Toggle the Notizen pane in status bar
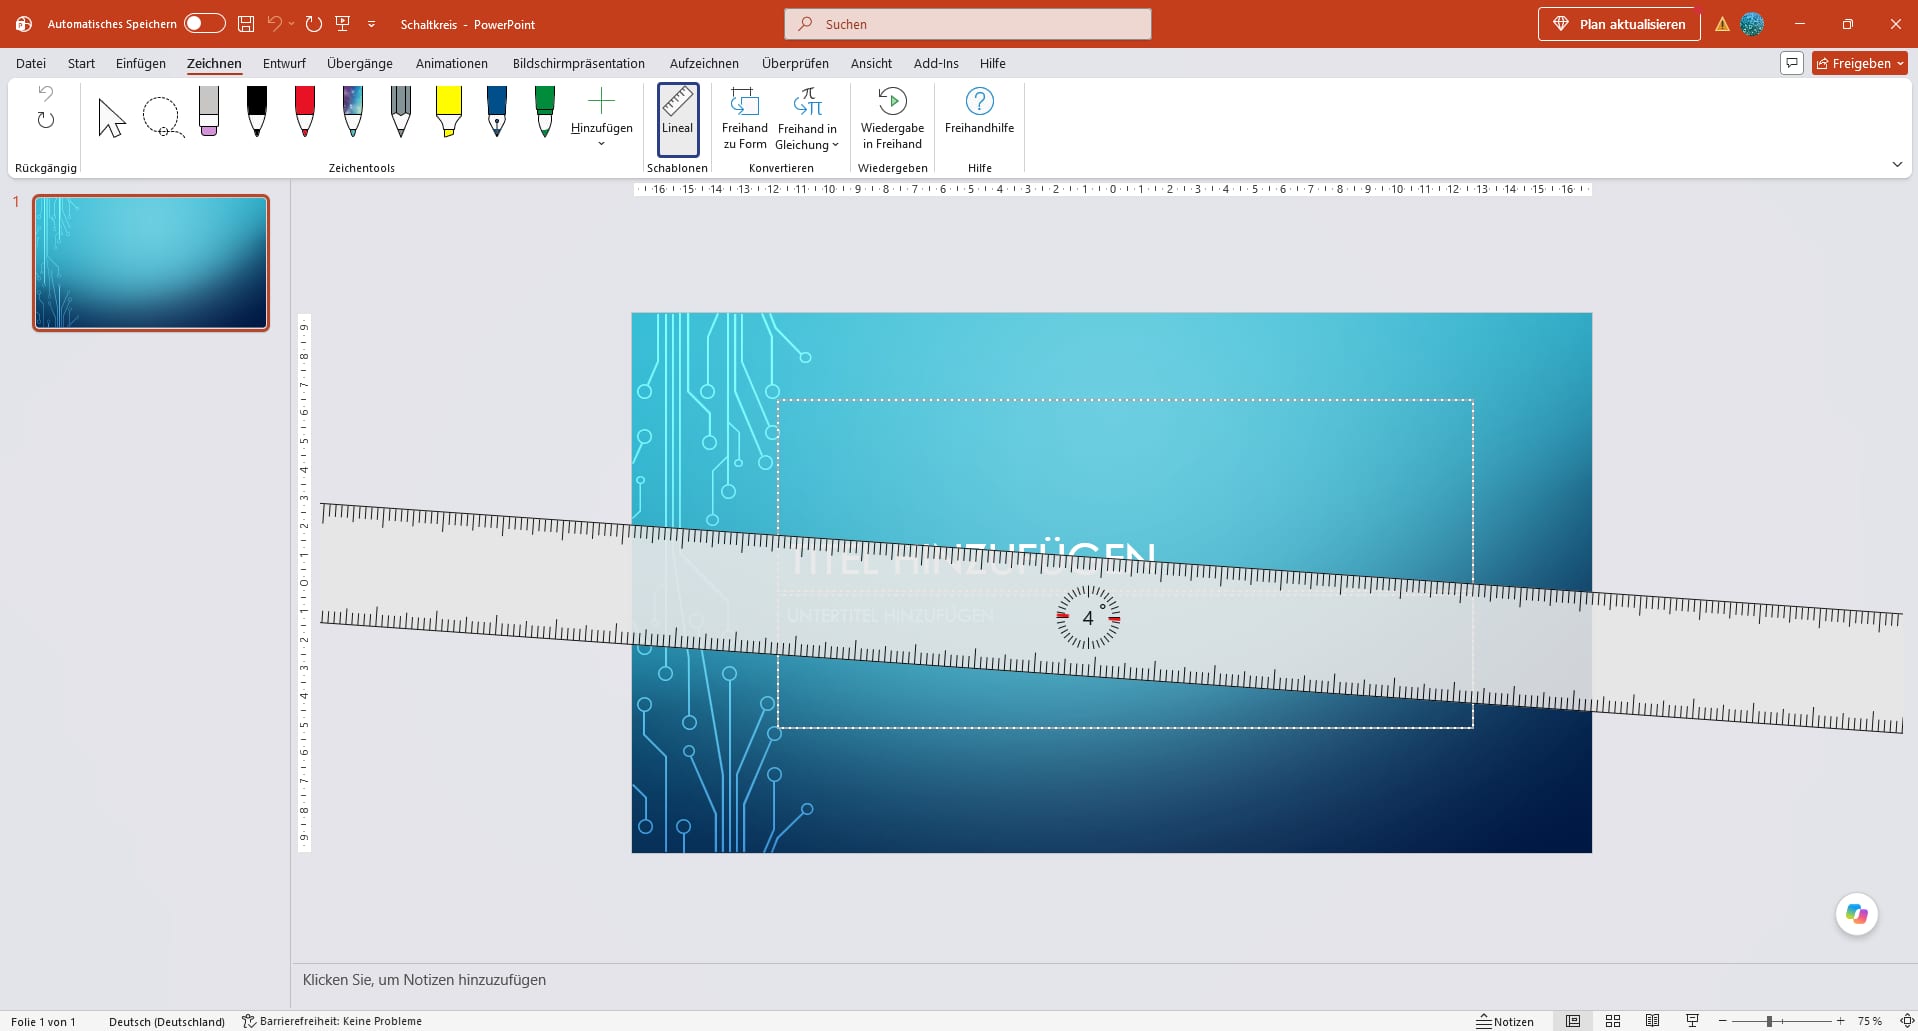 click(x=1505, y=1021)
